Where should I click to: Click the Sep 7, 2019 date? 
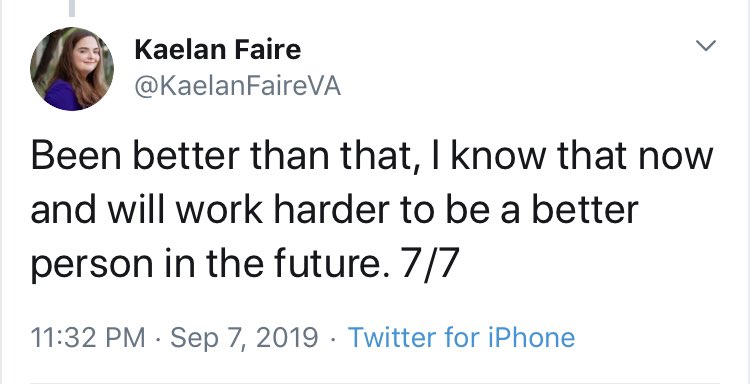[x=244, y=338]
